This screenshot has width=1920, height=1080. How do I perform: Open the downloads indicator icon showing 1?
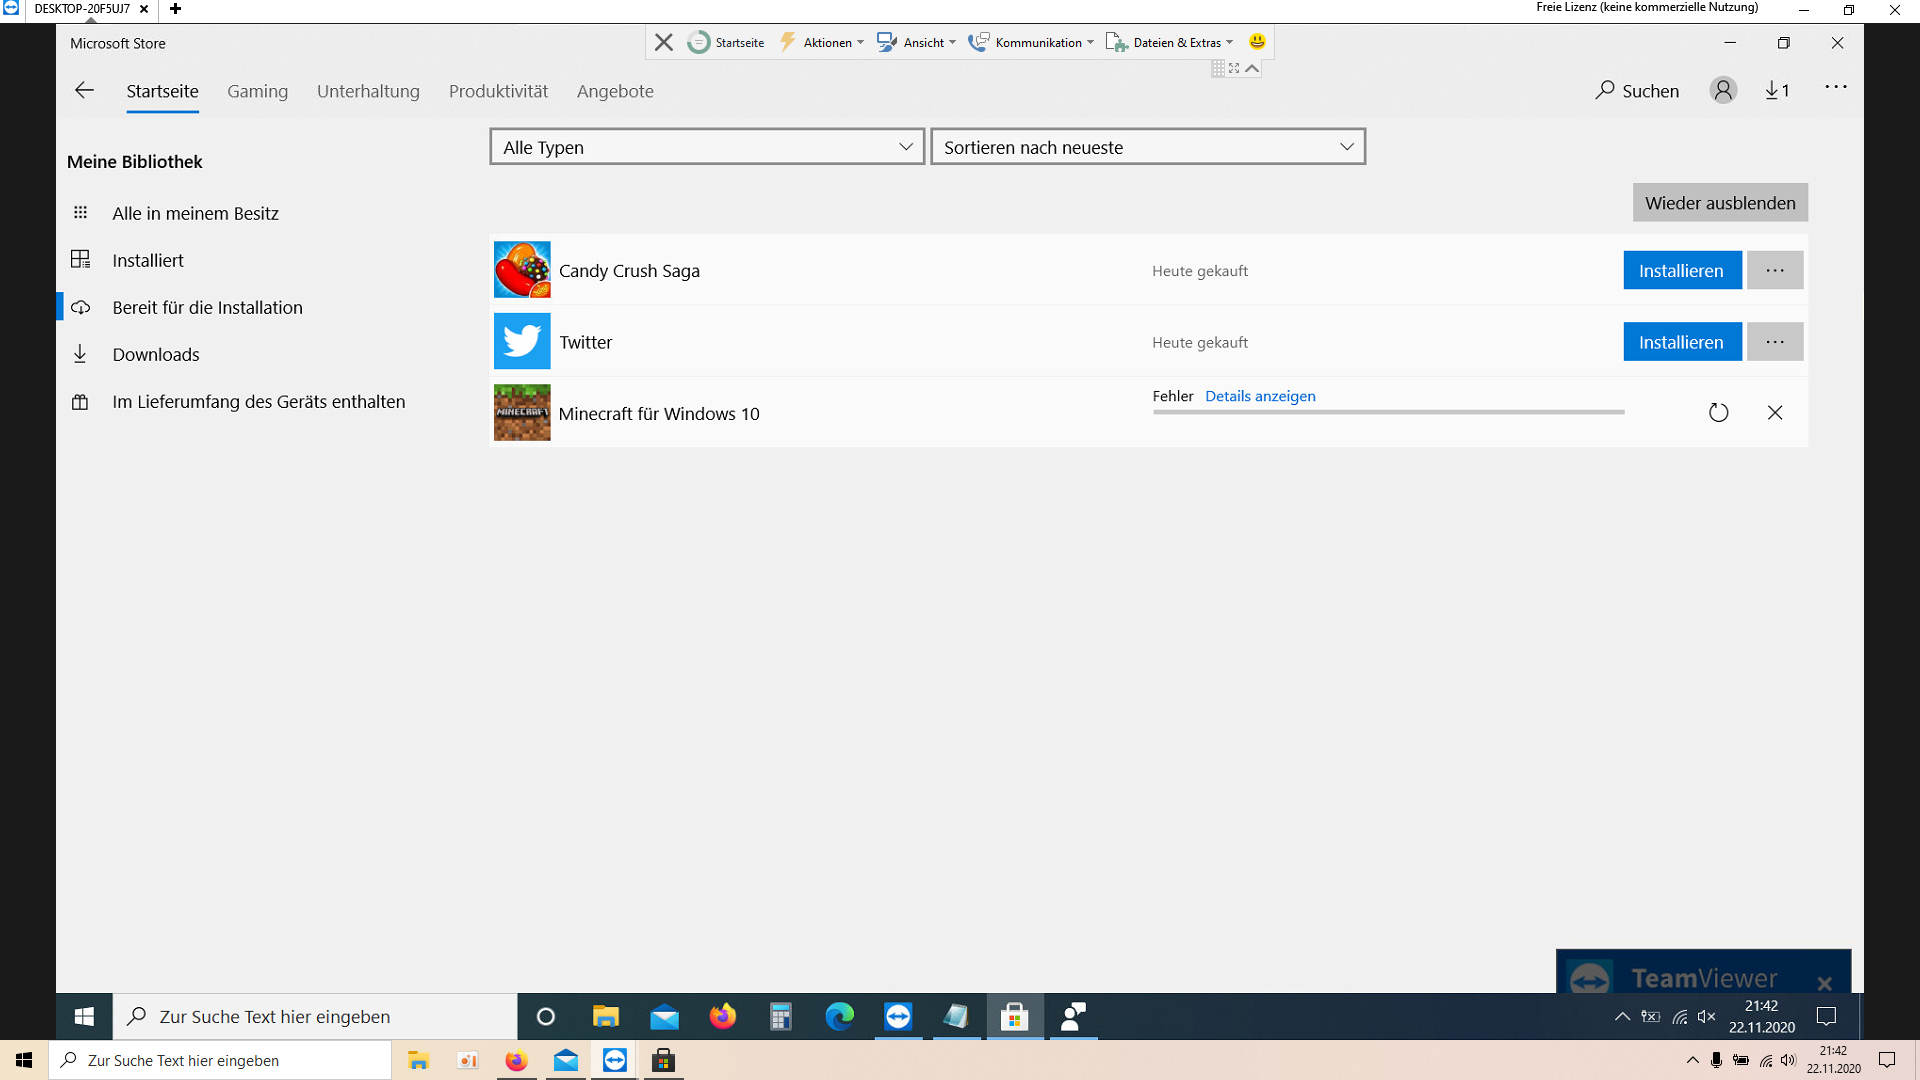(1777, 90)
